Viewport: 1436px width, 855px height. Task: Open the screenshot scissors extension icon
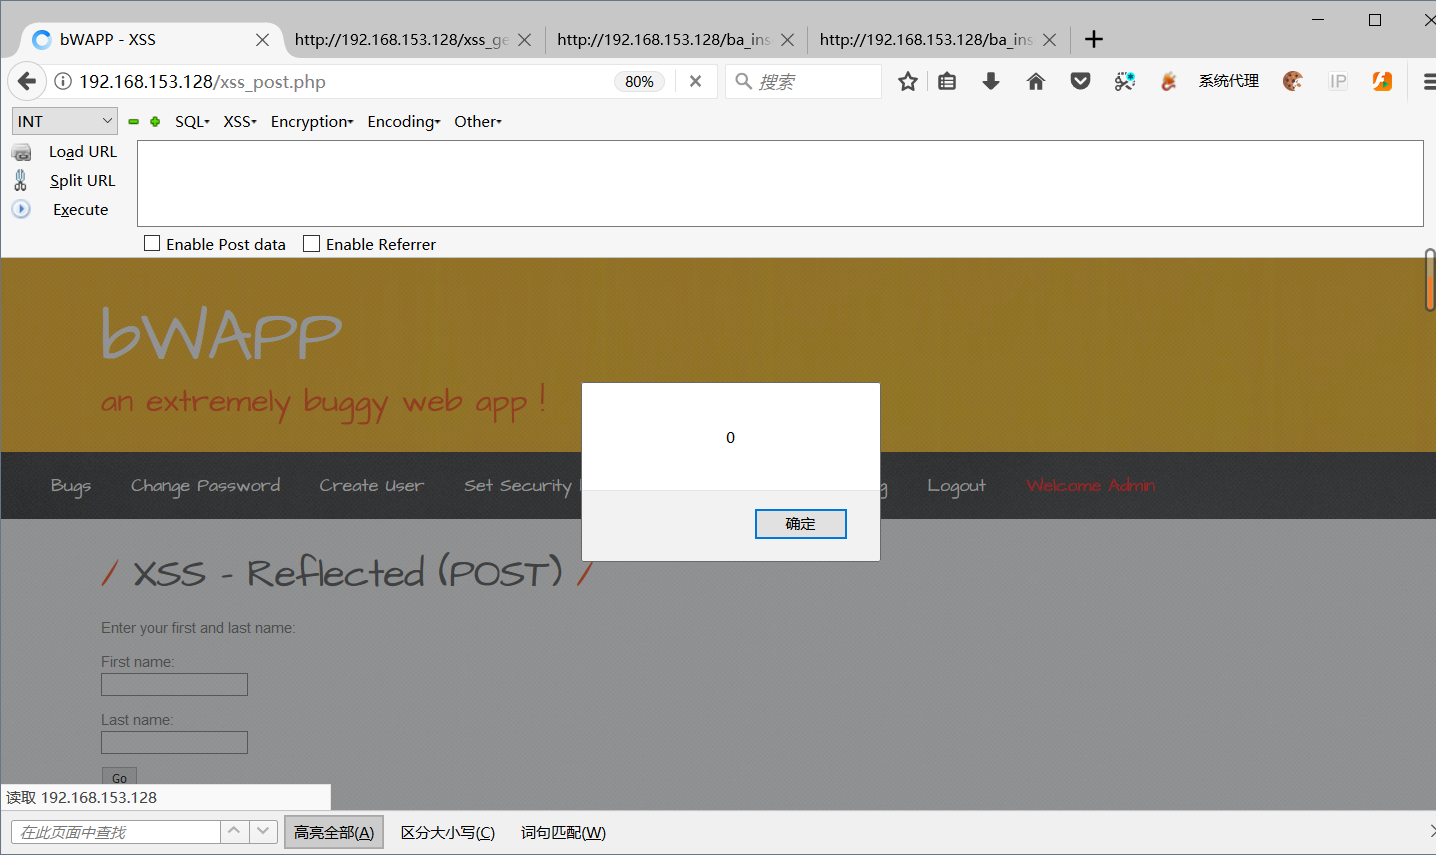coord(1125,81)
